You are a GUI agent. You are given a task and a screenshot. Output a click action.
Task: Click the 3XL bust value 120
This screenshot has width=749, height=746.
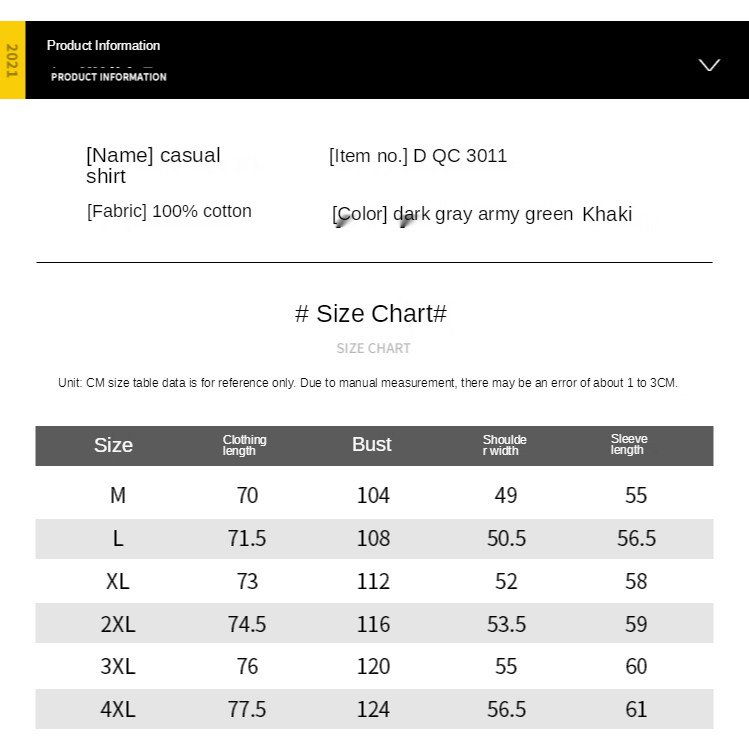[x=374, y=666]
